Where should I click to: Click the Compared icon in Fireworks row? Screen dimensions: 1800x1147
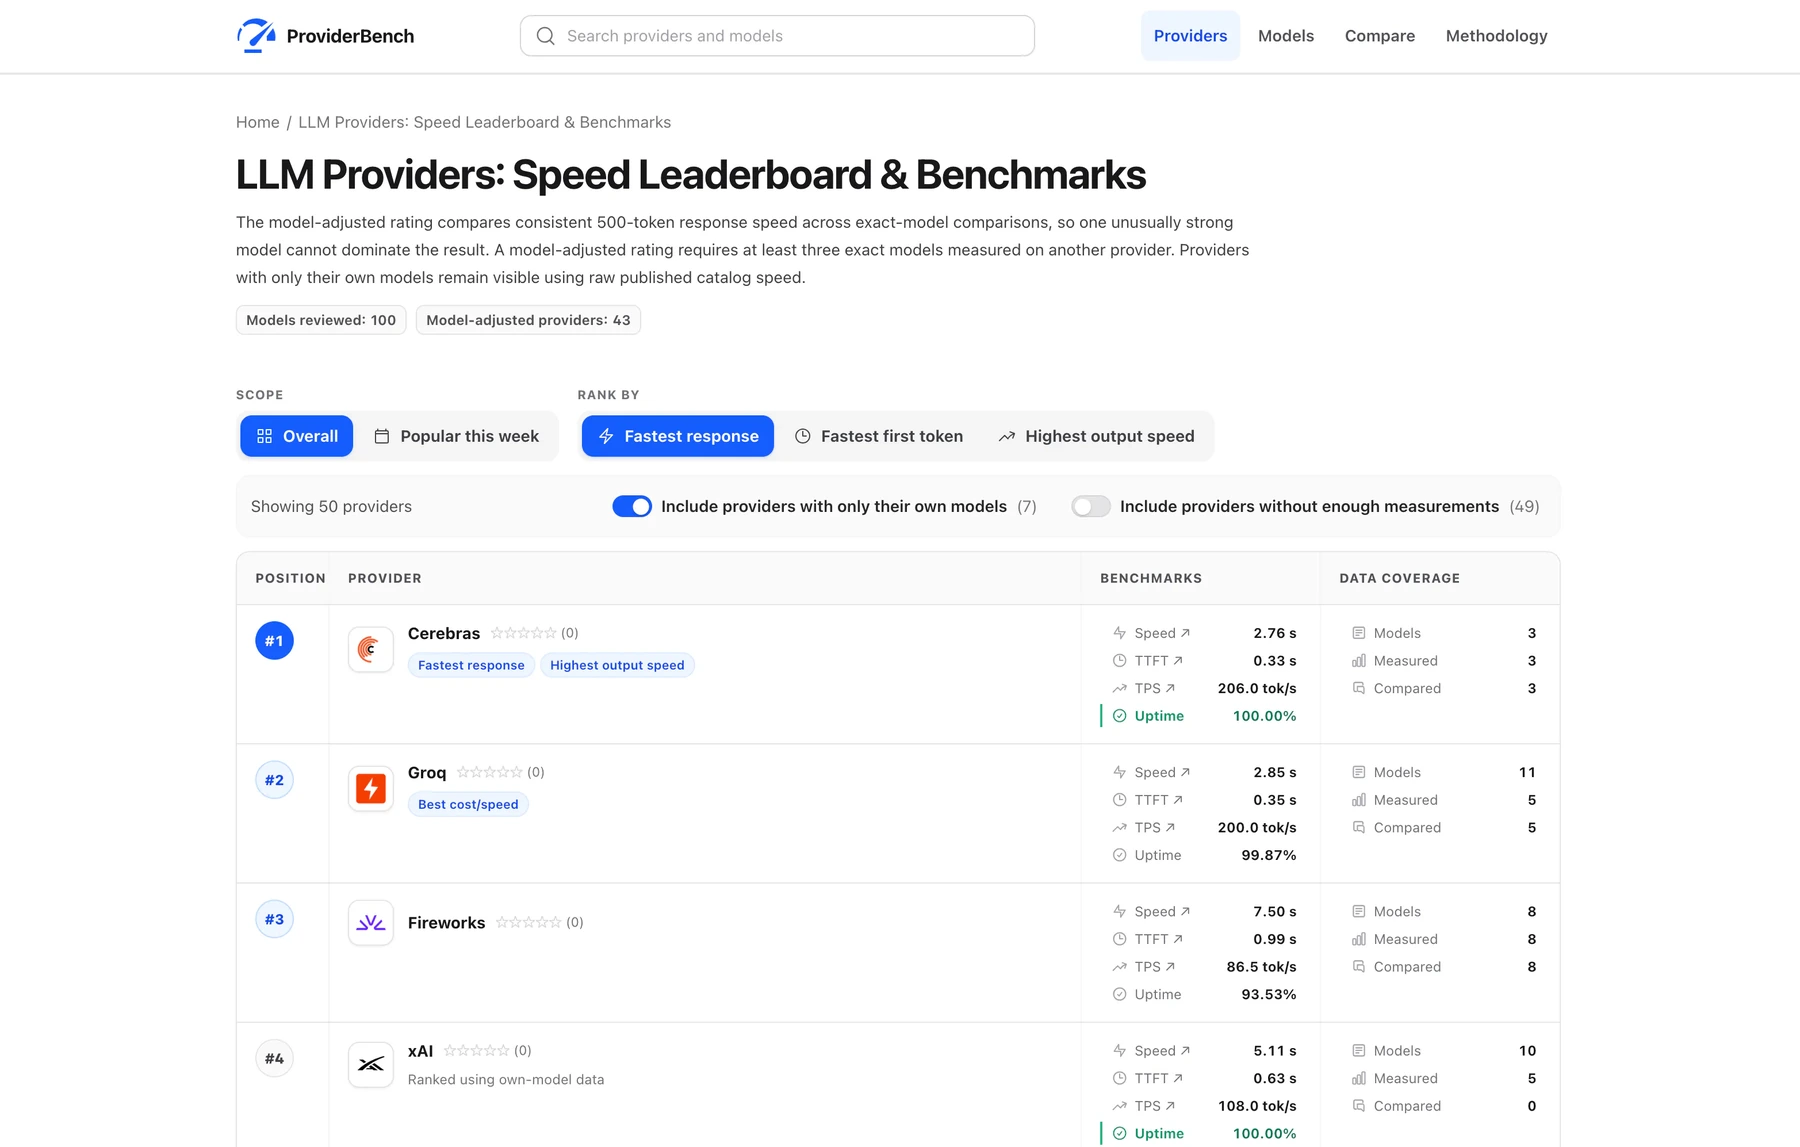point(1359,967)
